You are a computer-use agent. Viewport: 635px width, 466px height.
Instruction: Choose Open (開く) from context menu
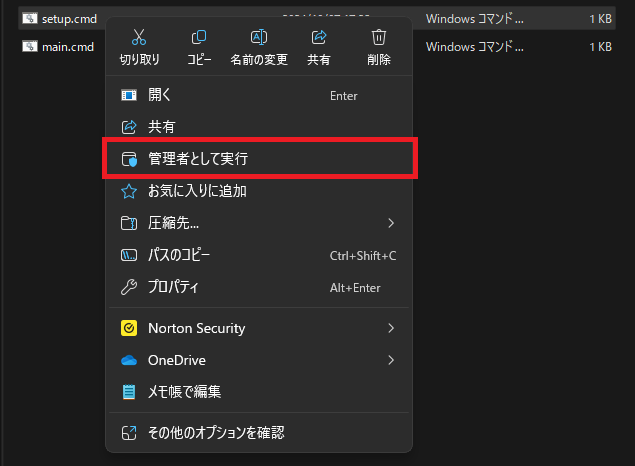tap(160, 96)
